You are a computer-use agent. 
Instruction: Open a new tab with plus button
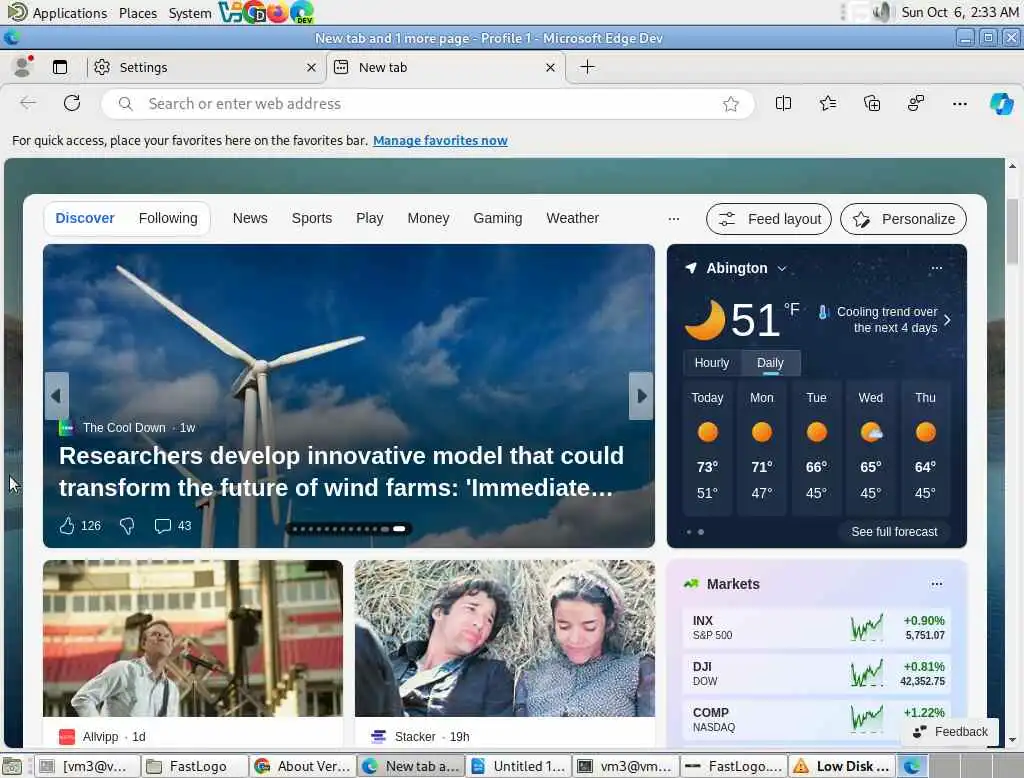(587, 67)
